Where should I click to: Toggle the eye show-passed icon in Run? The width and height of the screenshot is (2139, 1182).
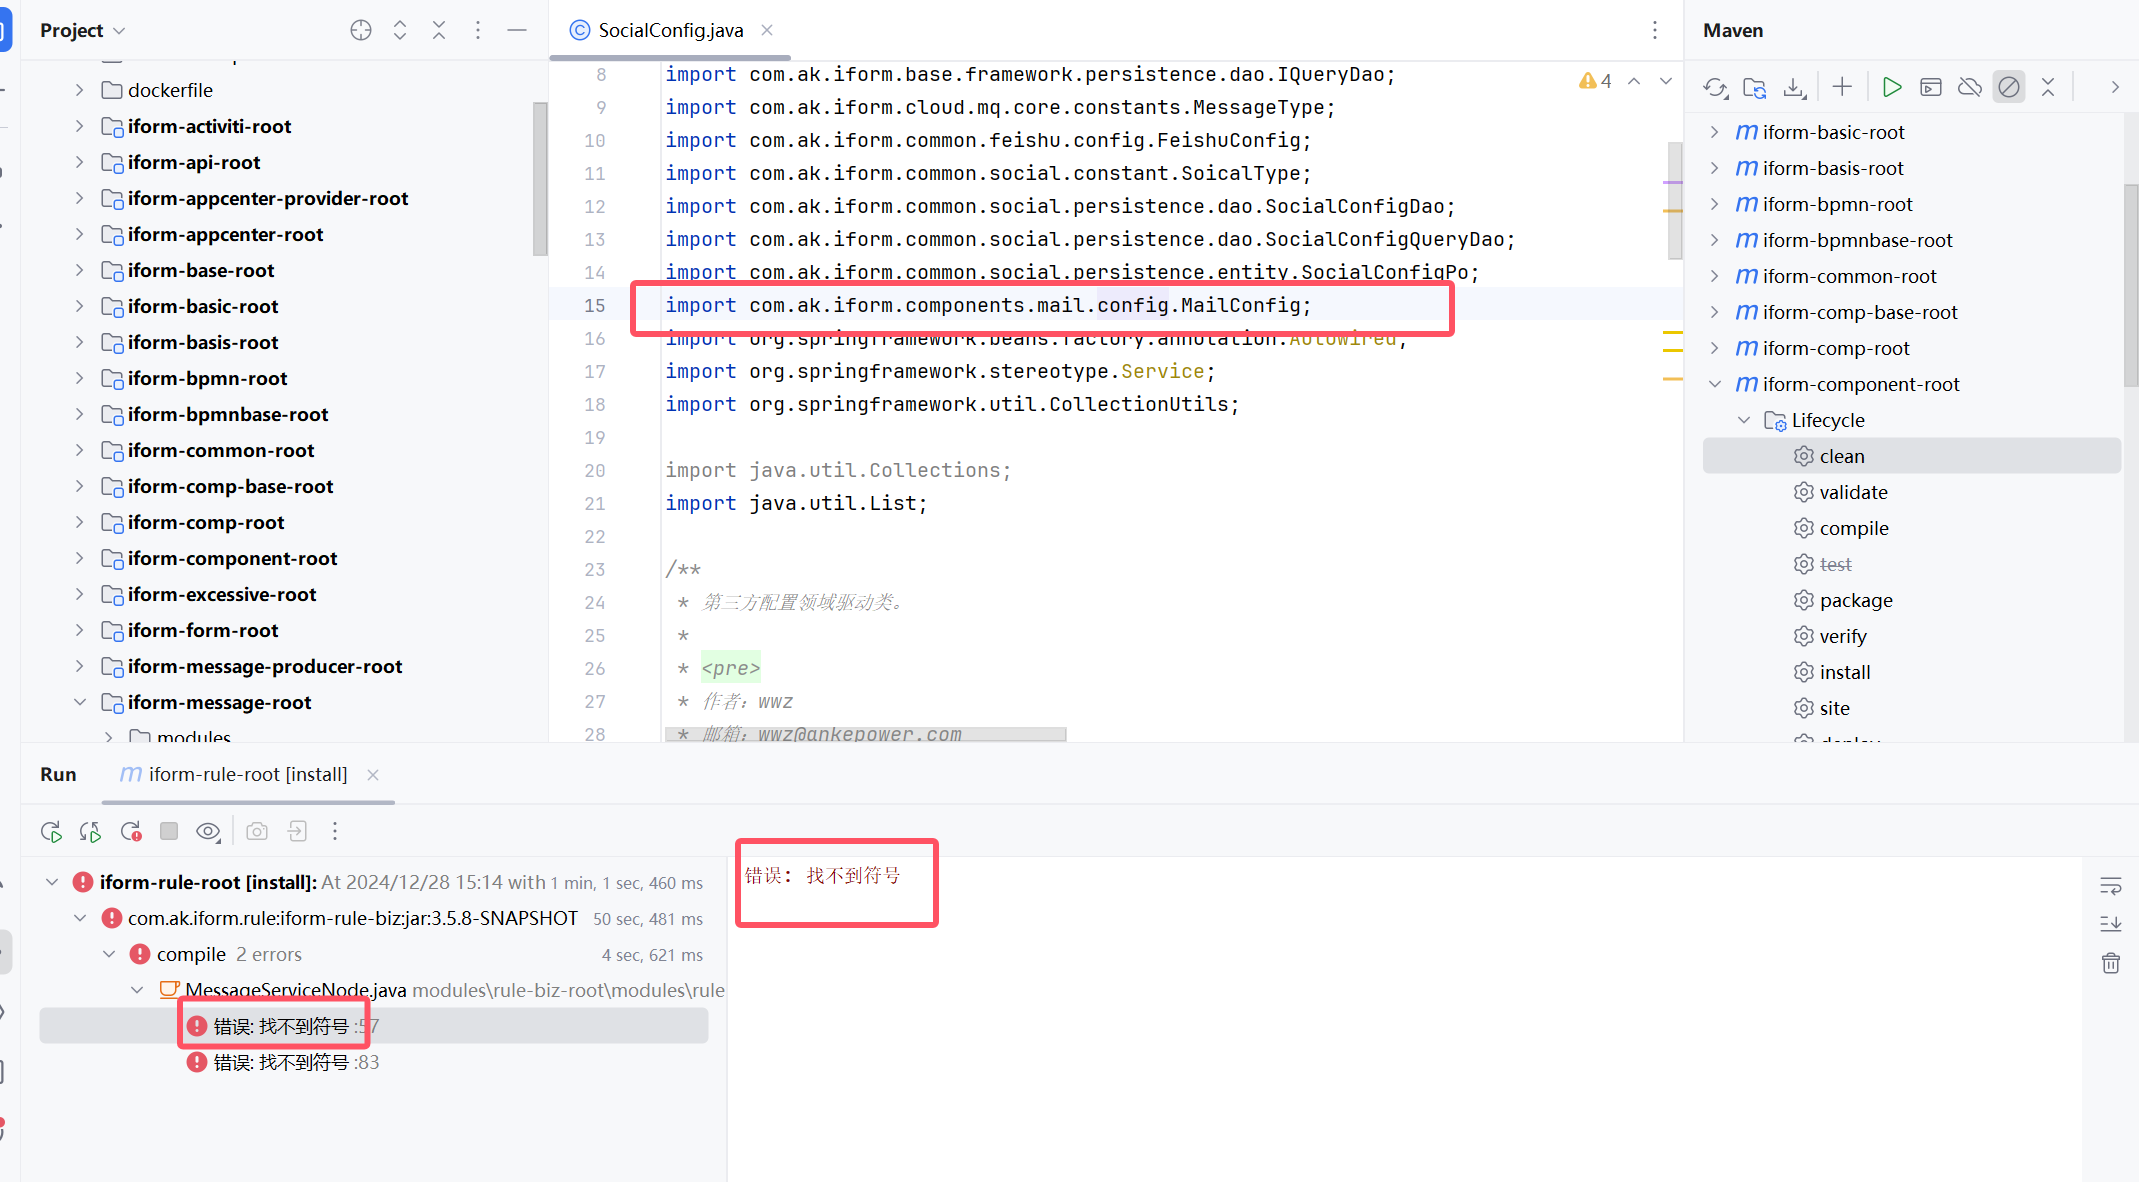pos(208,831)
